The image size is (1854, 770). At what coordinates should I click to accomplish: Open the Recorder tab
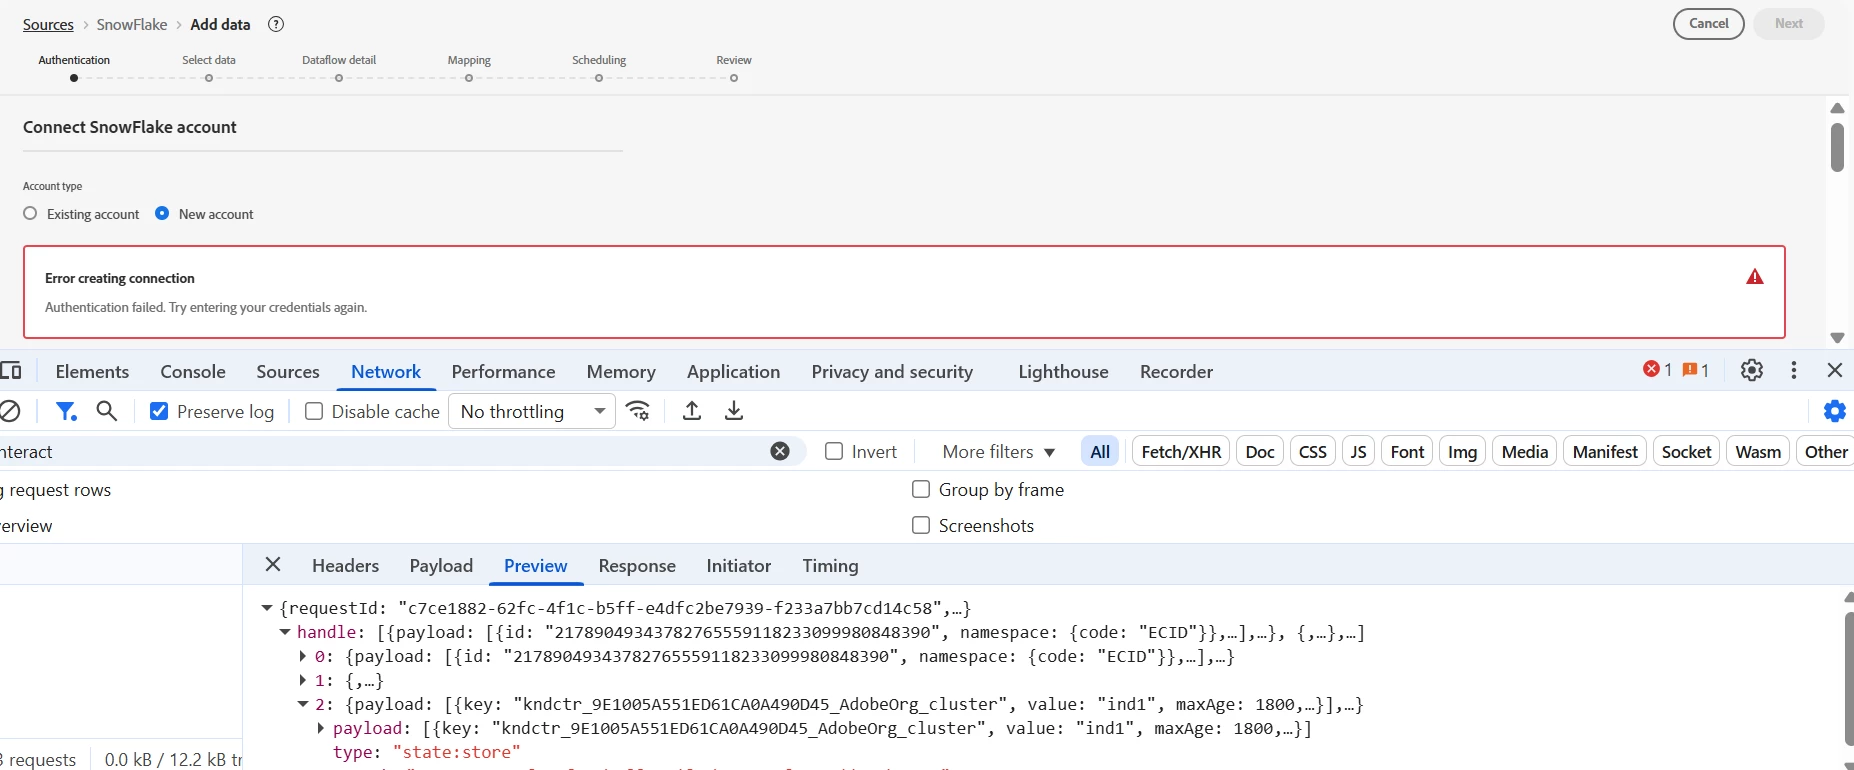tap(1176, 371)
